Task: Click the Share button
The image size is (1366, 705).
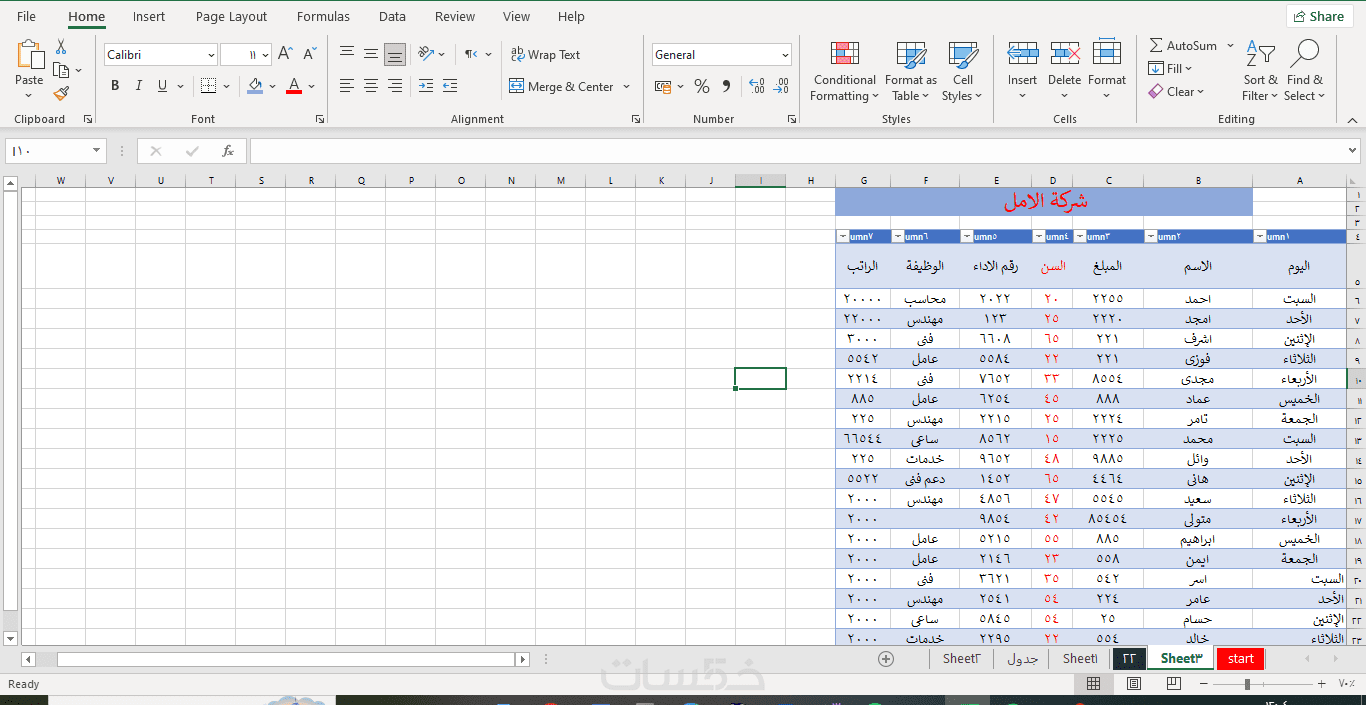Action: 1320,16
